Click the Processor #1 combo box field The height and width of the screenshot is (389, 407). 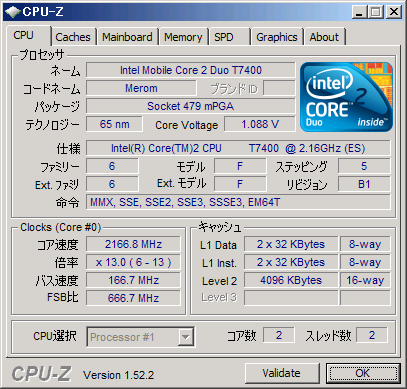[x=140, y=337]
